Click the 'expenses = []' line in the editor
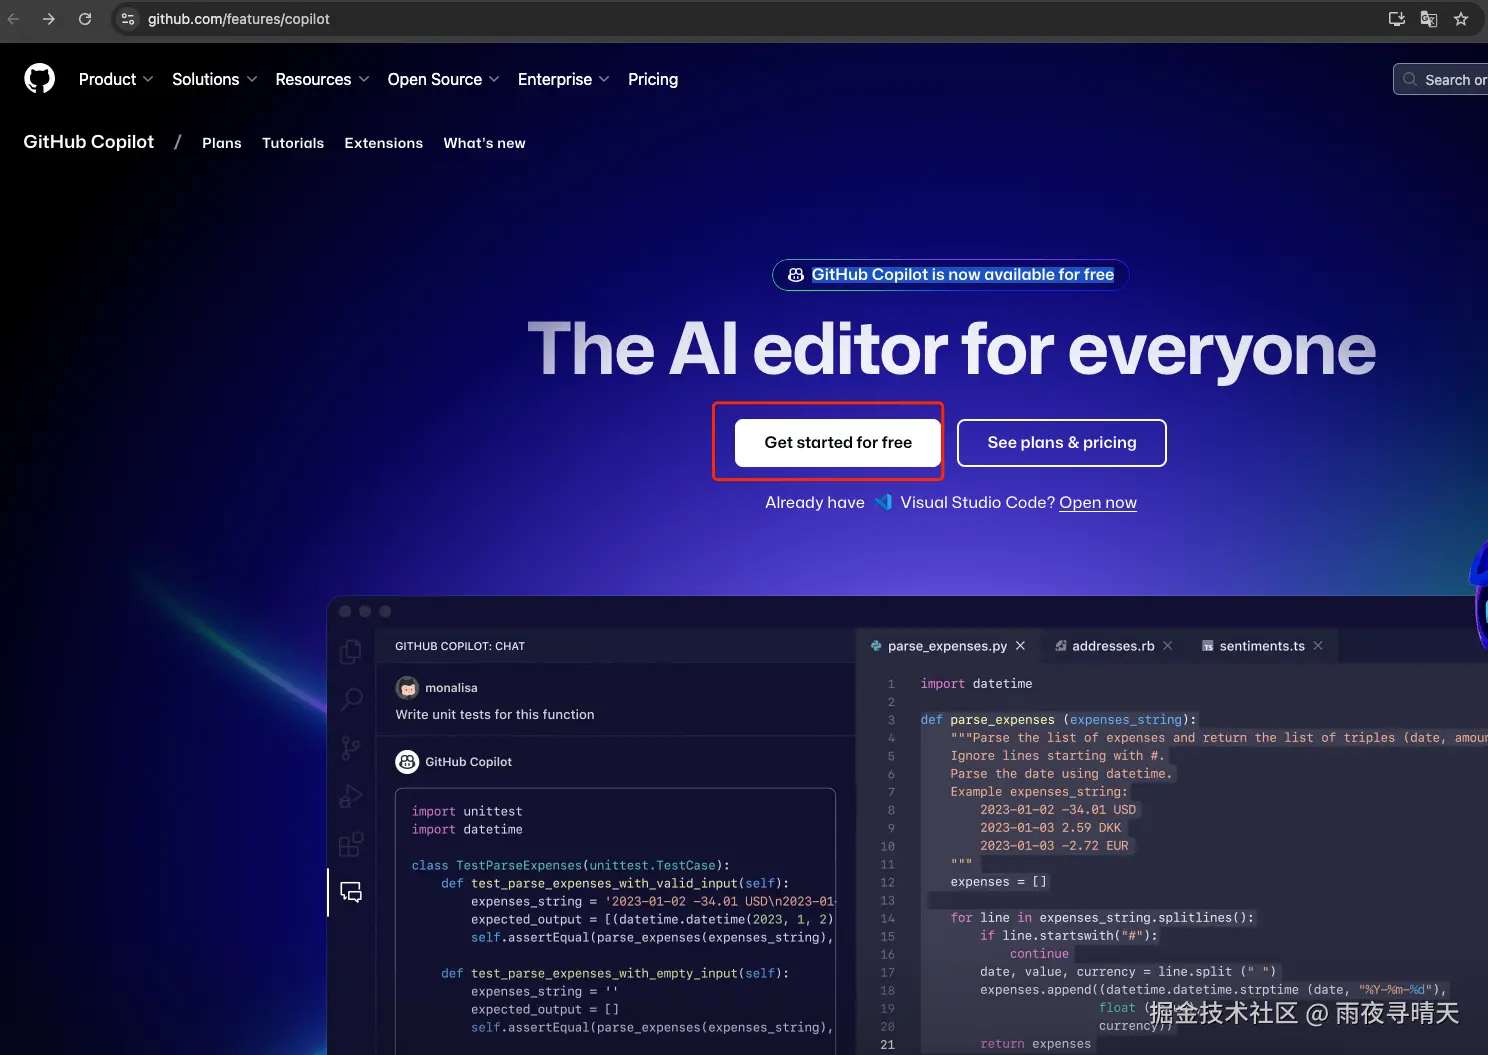1488x1055 pixels. [999, 882]
